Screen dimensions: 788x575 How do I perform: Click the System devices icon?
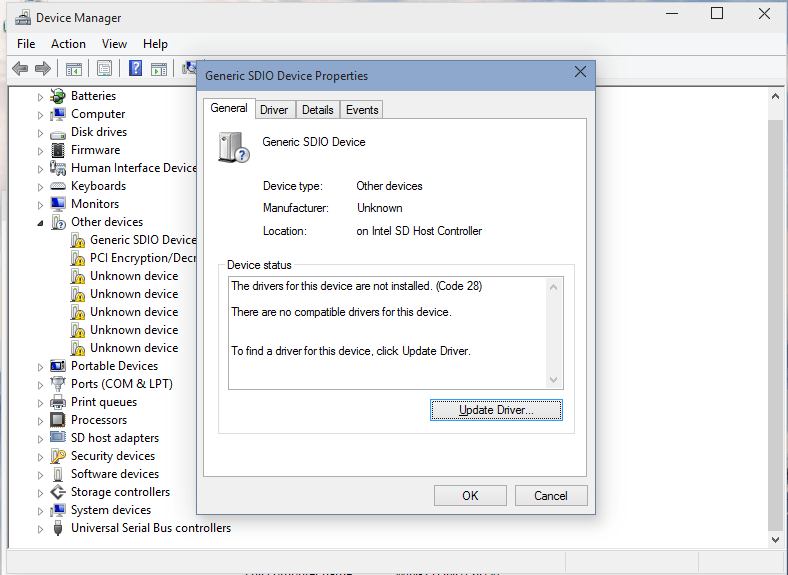[x=58, y=510]
